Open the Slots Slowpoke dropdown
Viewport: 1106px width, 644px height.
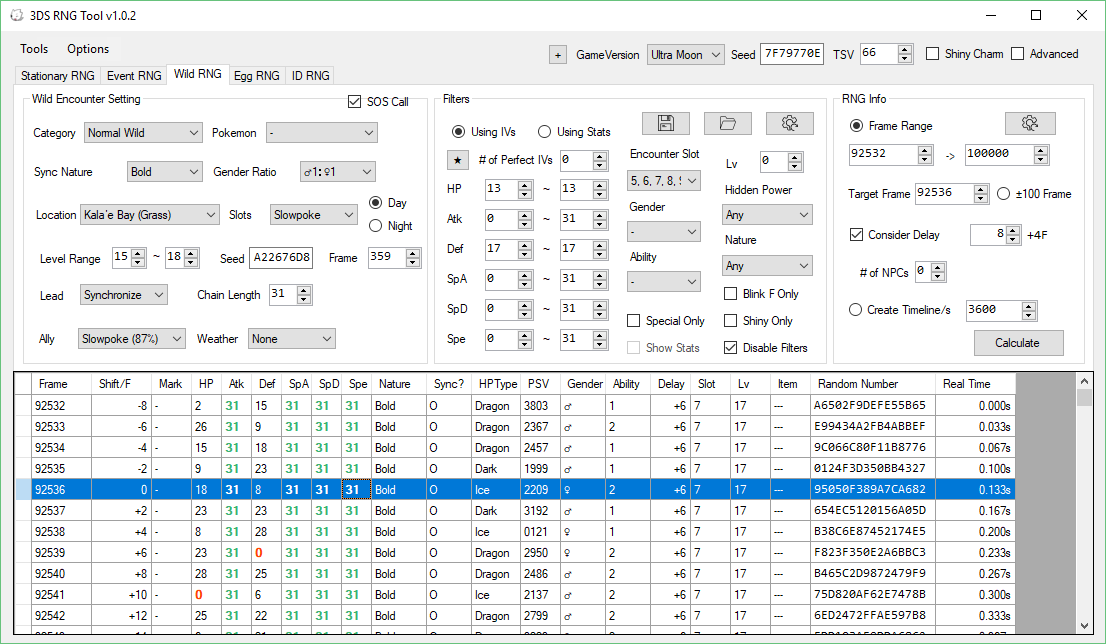pyautogui.click(x=314, y=214)
